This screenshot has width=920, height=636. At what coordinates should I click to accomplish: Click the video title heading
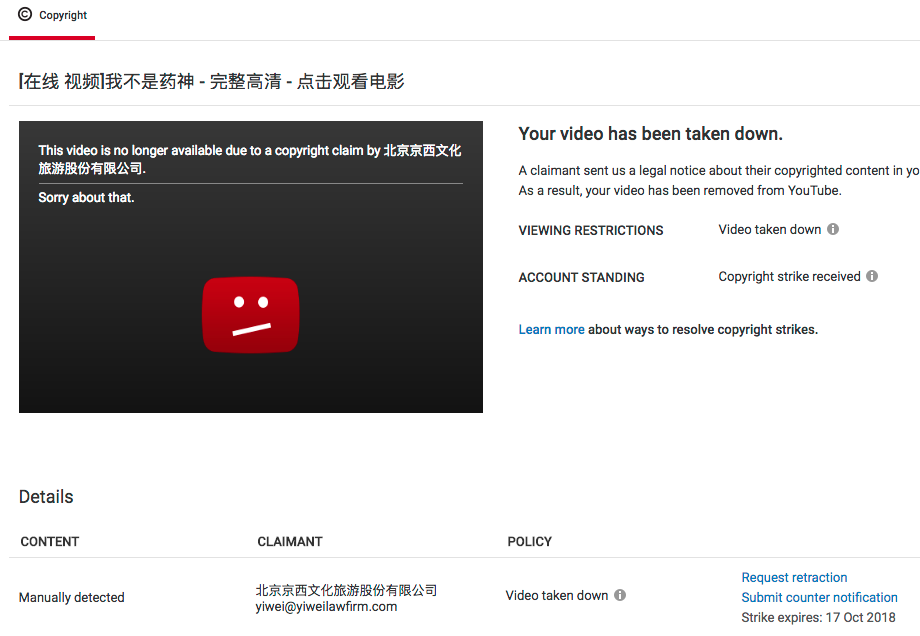pos(212,82)
